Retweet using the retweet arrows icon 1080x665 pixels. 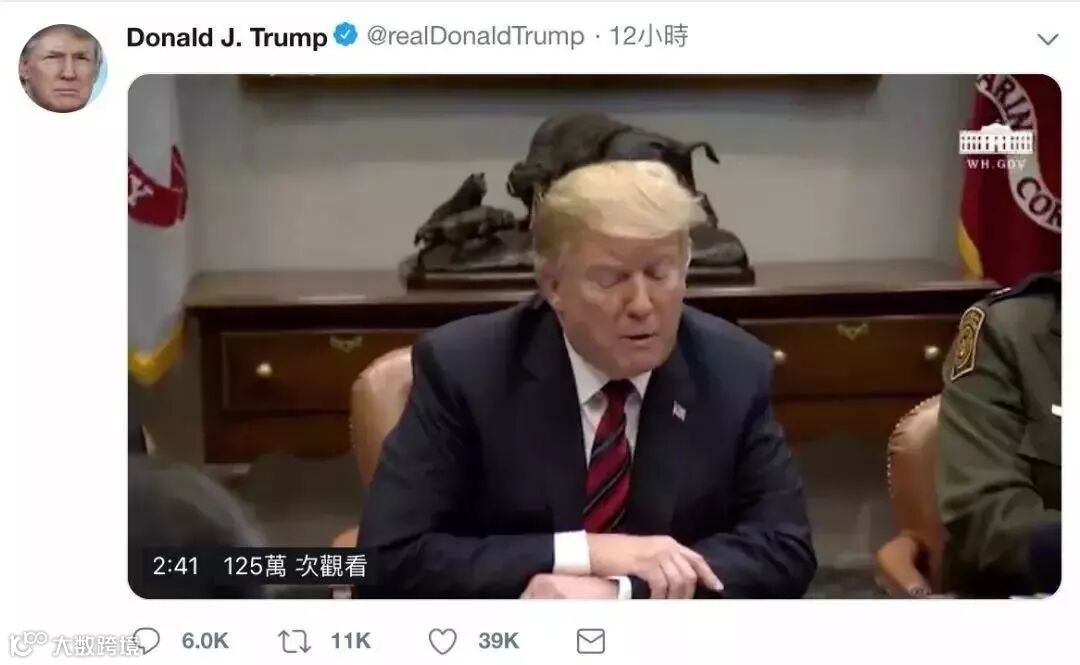[294, 641]
